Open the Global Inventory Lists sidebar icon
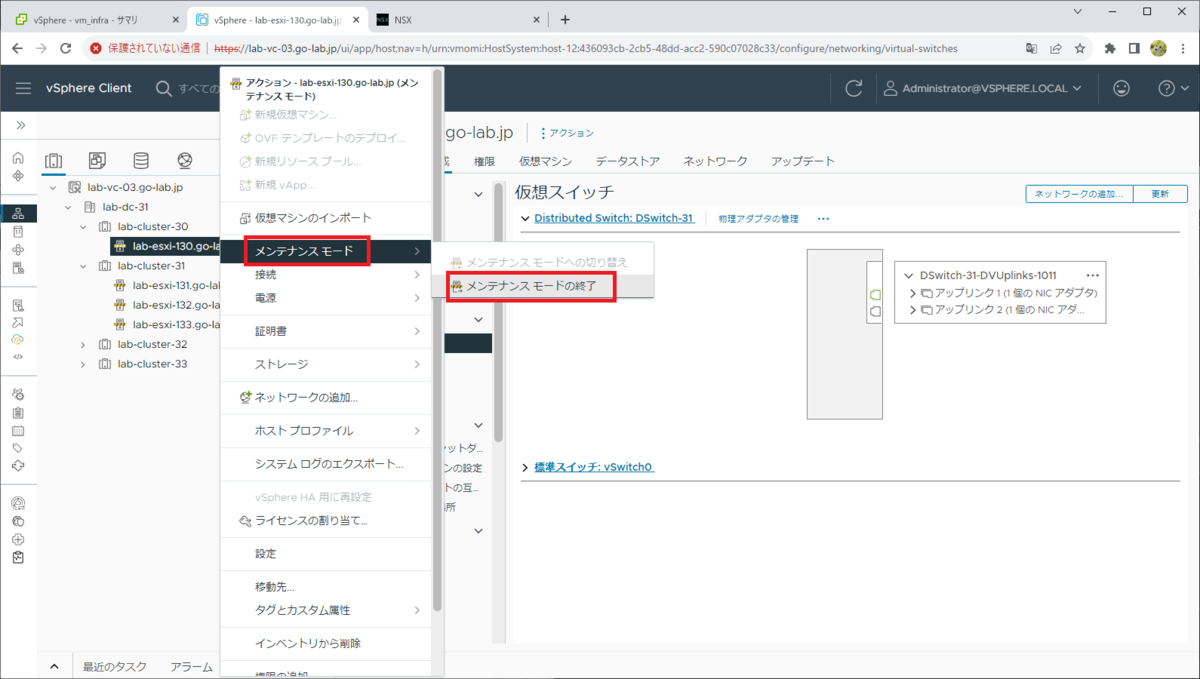The width and height of the screenshot is (1200, 679). 18,268
